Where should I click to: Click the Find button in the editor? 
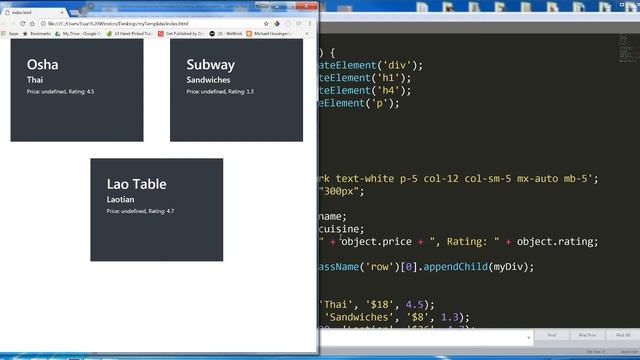(x=552, y=335)
